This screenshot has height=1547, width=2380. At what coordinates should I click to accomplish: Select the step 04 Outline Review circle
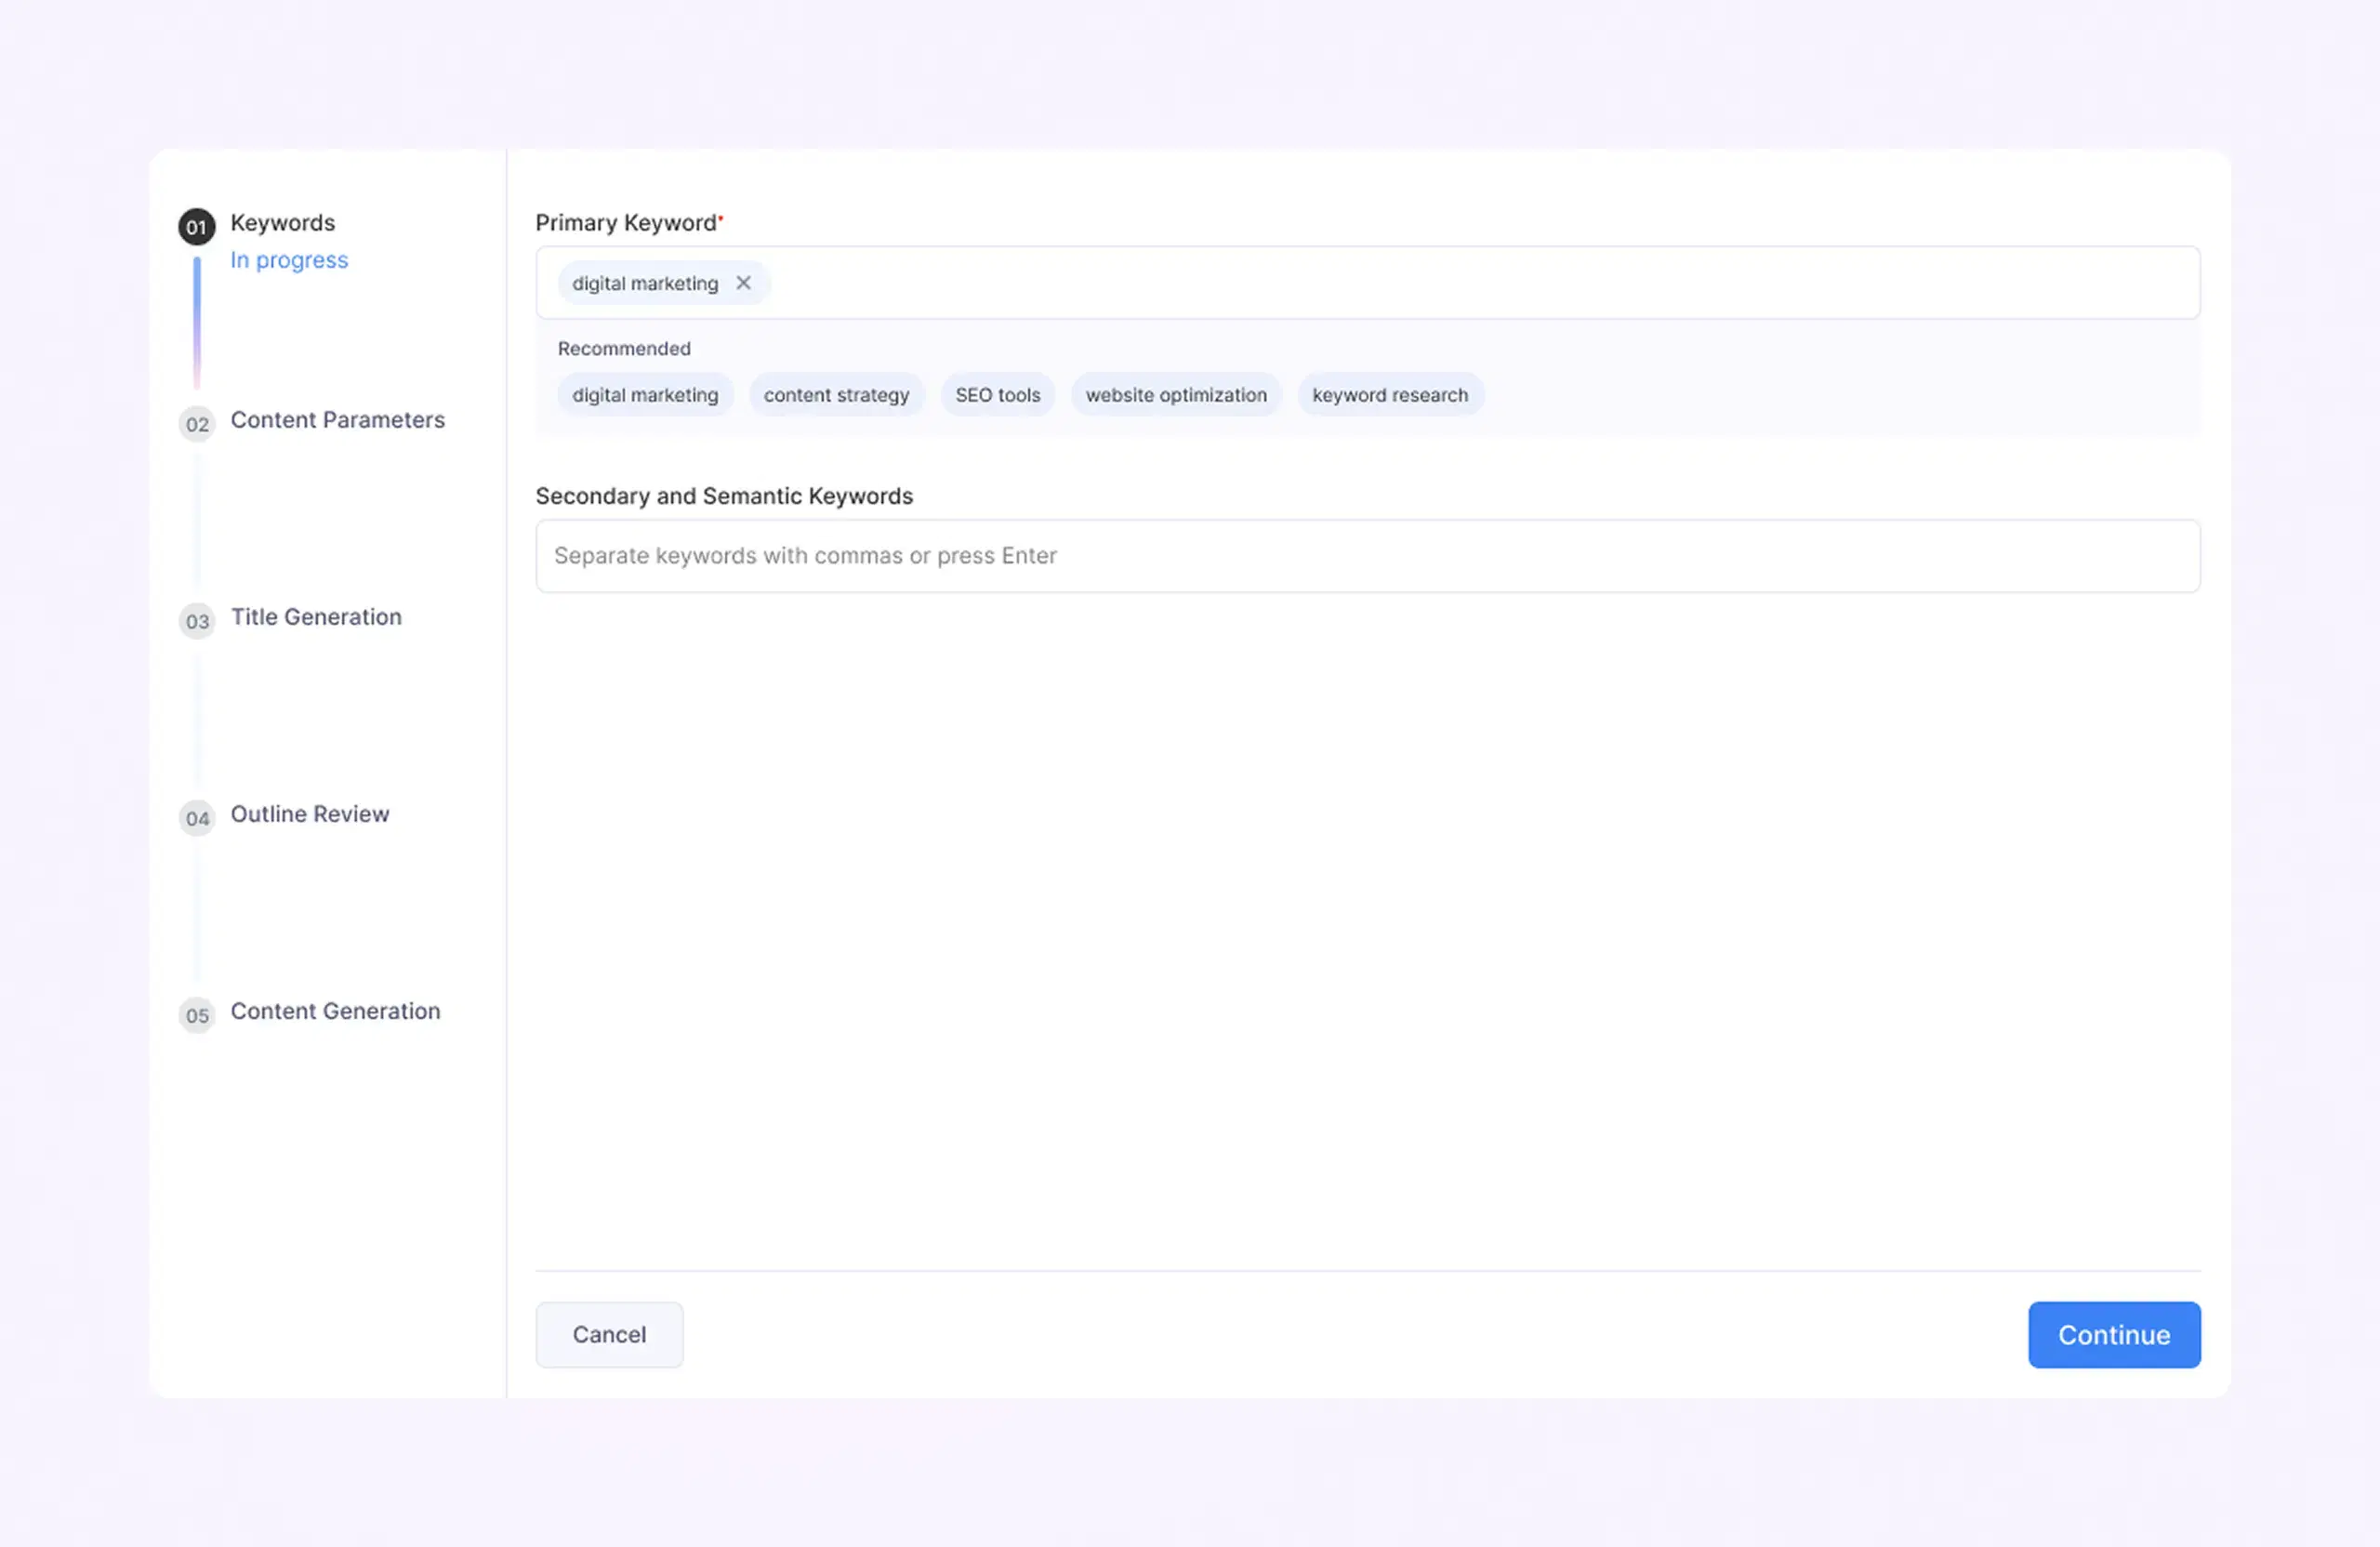(x=197, y=818)
